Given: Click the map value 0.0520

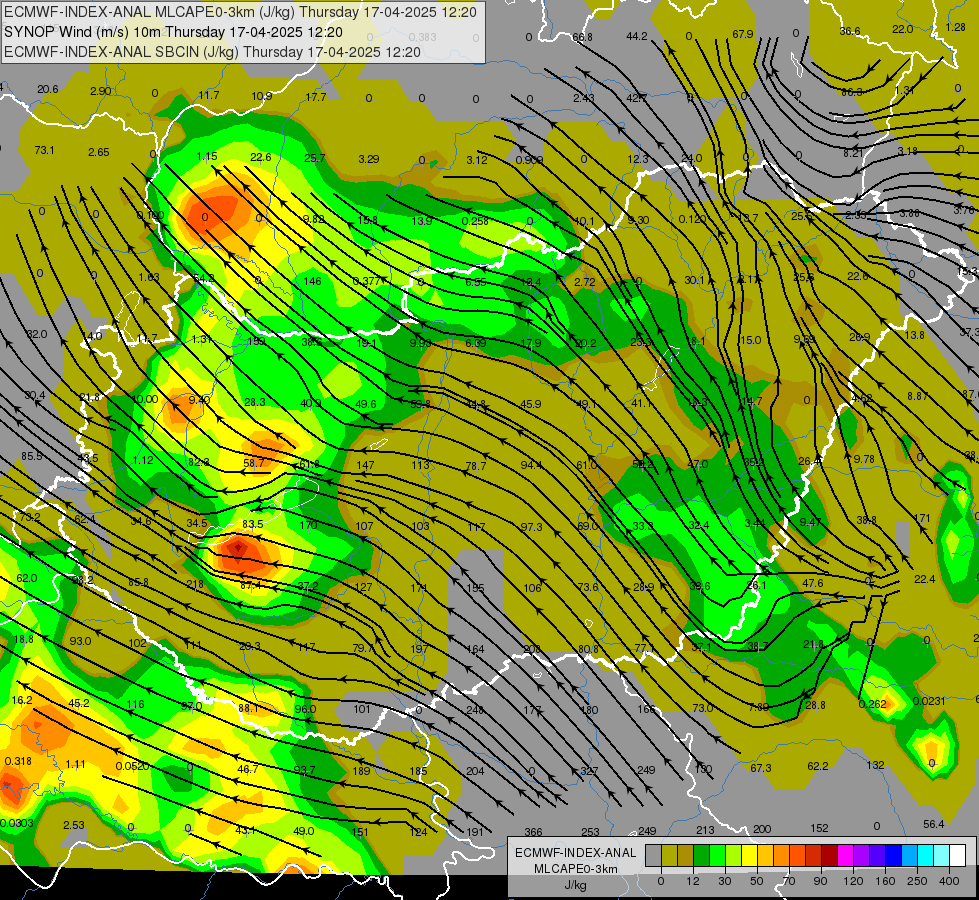Looking at the screenshot, I should 132,766.
